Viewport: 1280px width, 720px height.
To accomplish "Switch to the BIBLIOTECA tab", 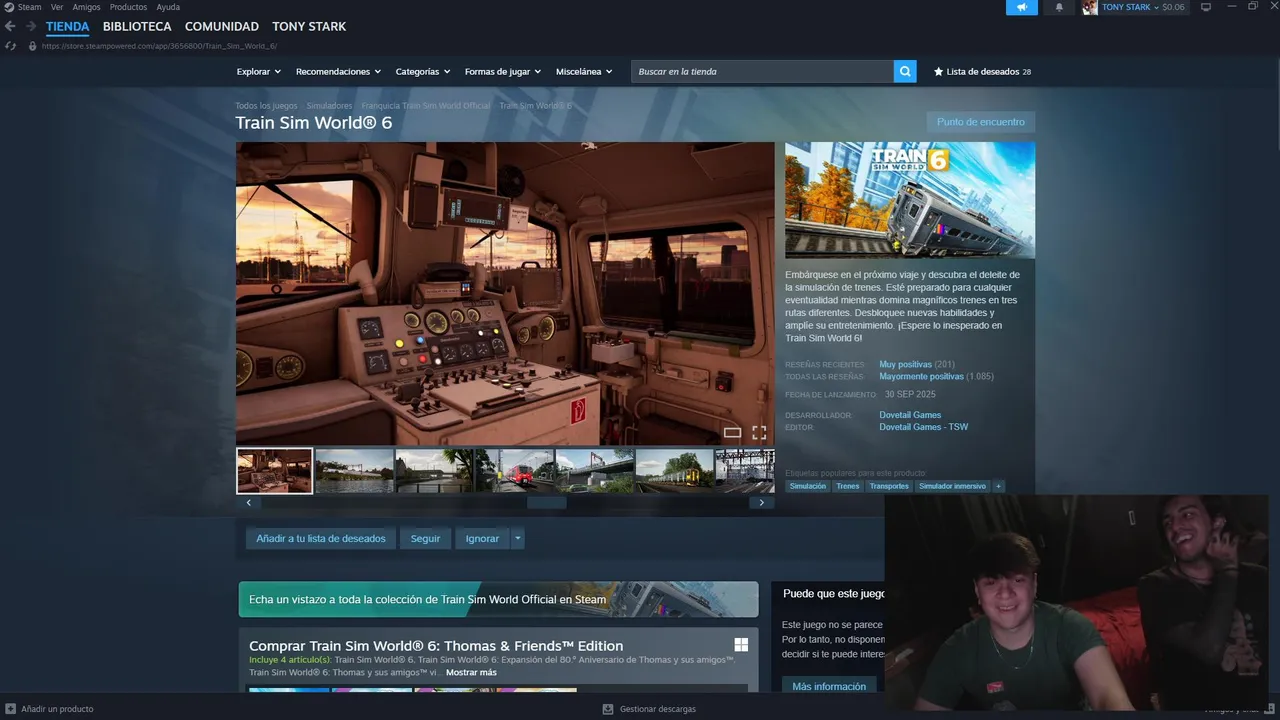I will pos(137,26).
